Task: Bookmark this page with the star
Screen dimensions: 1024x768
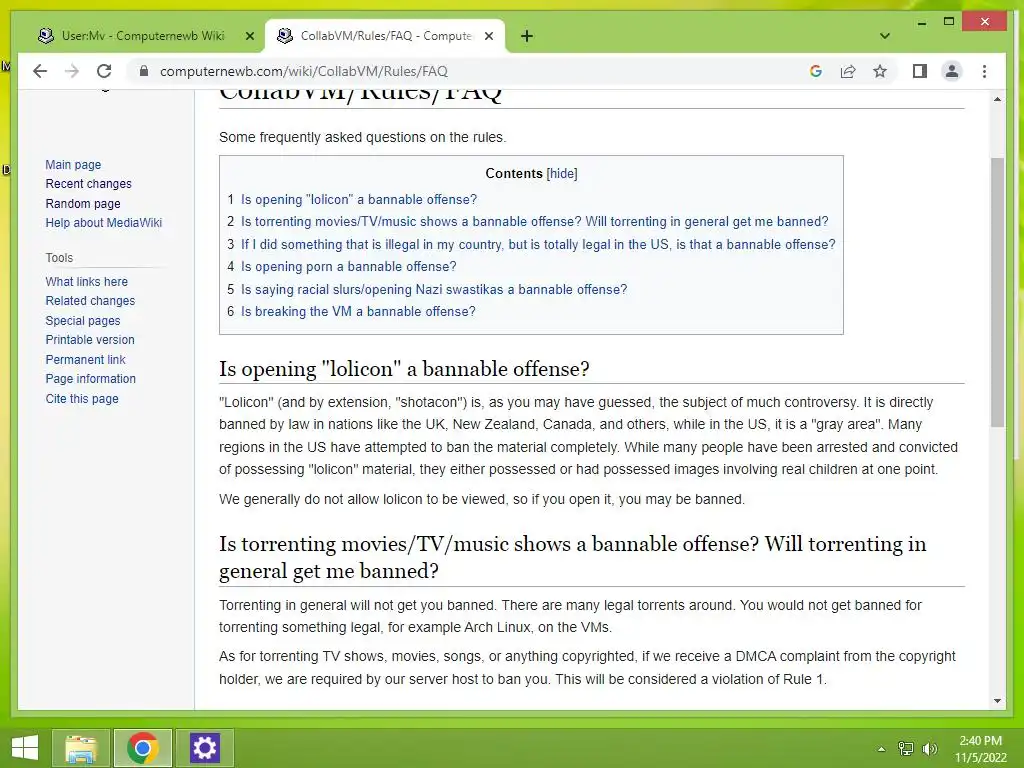Action: pyautogui.click(x=880, y=71)
